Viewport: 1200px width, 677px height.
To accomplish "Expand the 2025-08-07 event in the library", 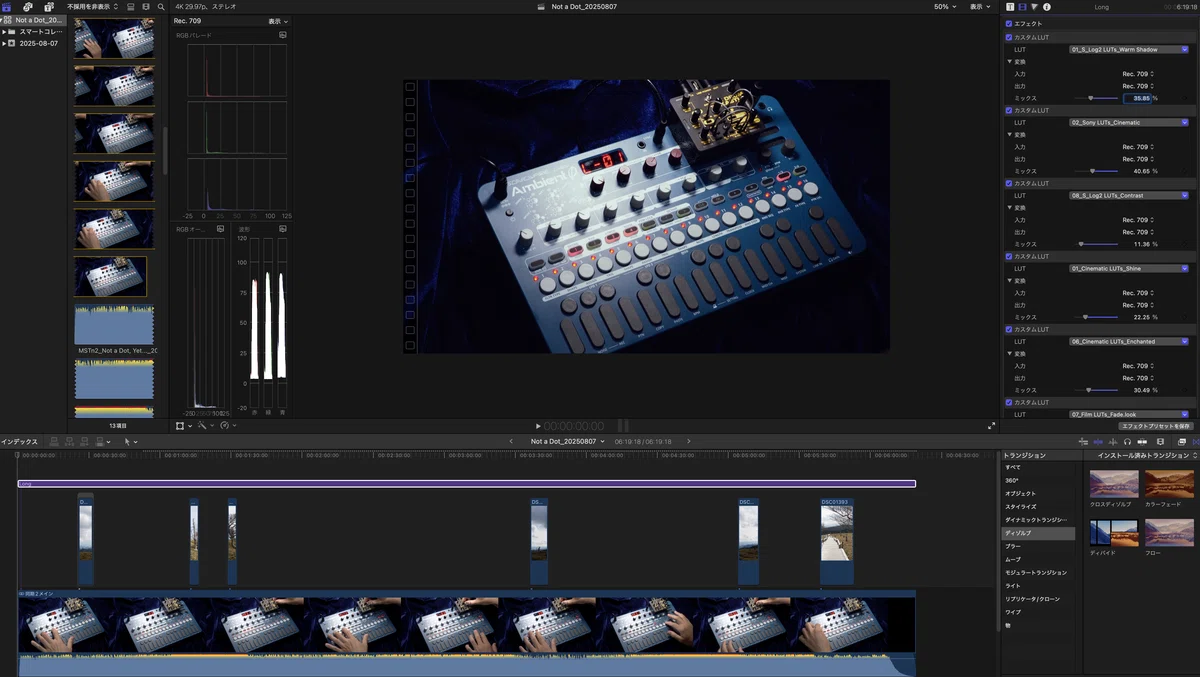I will (4, 44).
